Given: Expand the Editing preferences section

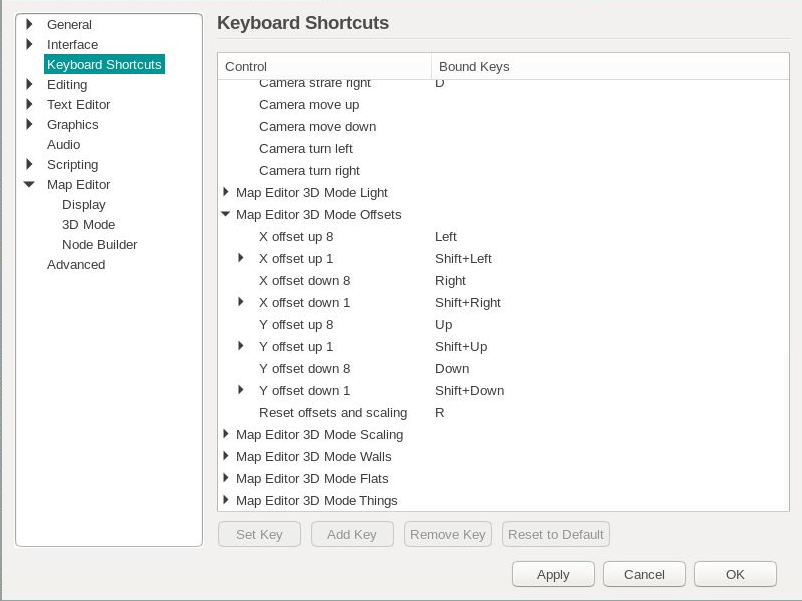Looking at the screenshot, I should click(x=30, y=84).
